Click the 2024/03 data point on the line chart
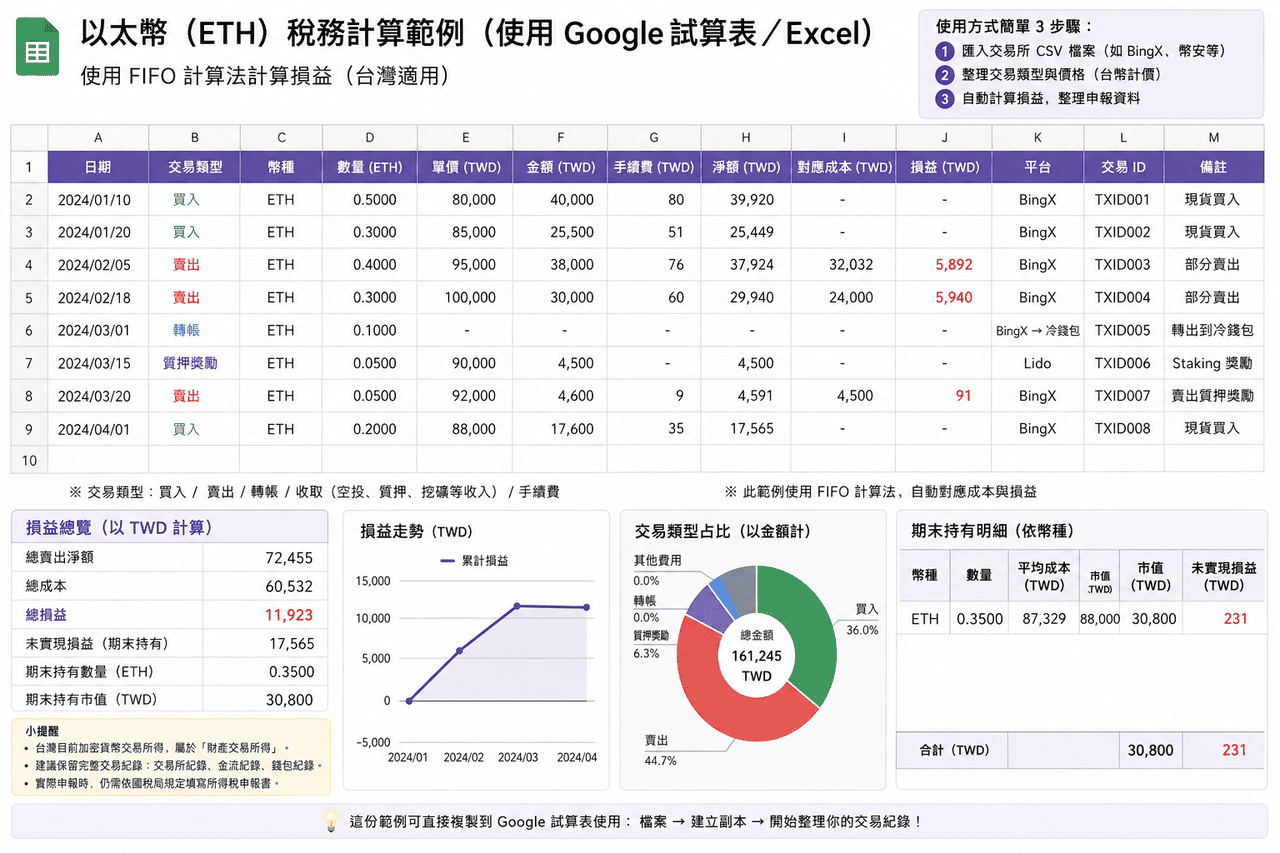Screen dimensions: 1280x853 [517, 605]
